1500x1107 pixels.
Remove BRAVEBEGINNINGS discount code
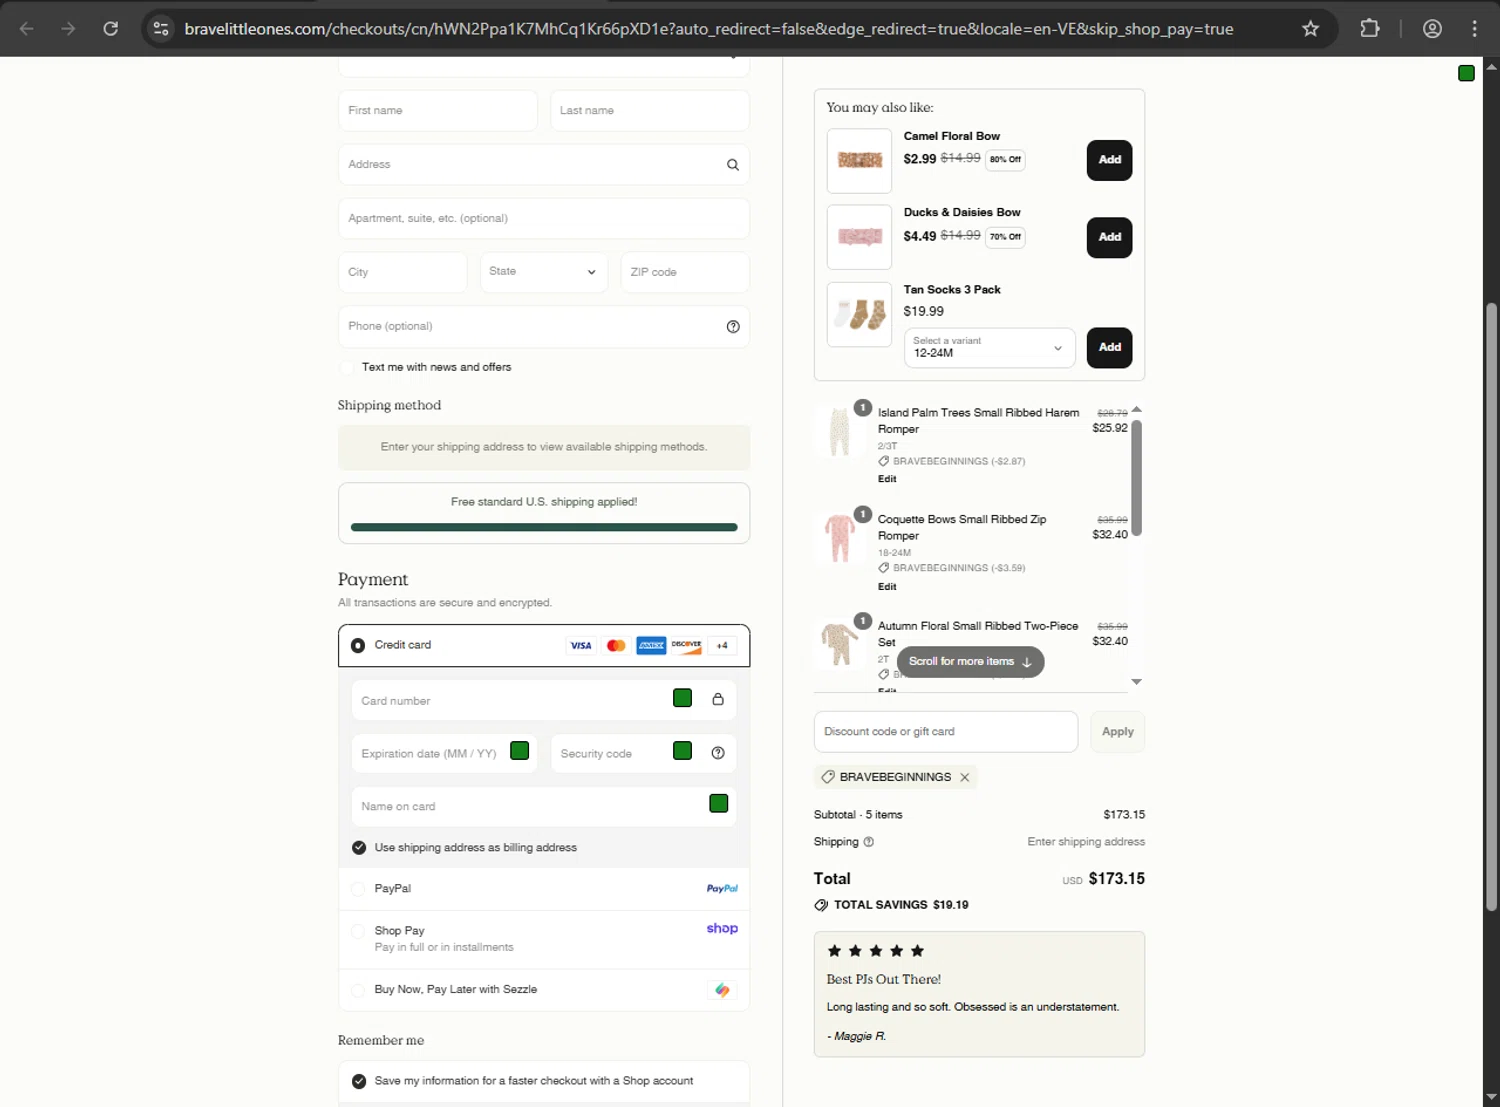coord(965,778)
